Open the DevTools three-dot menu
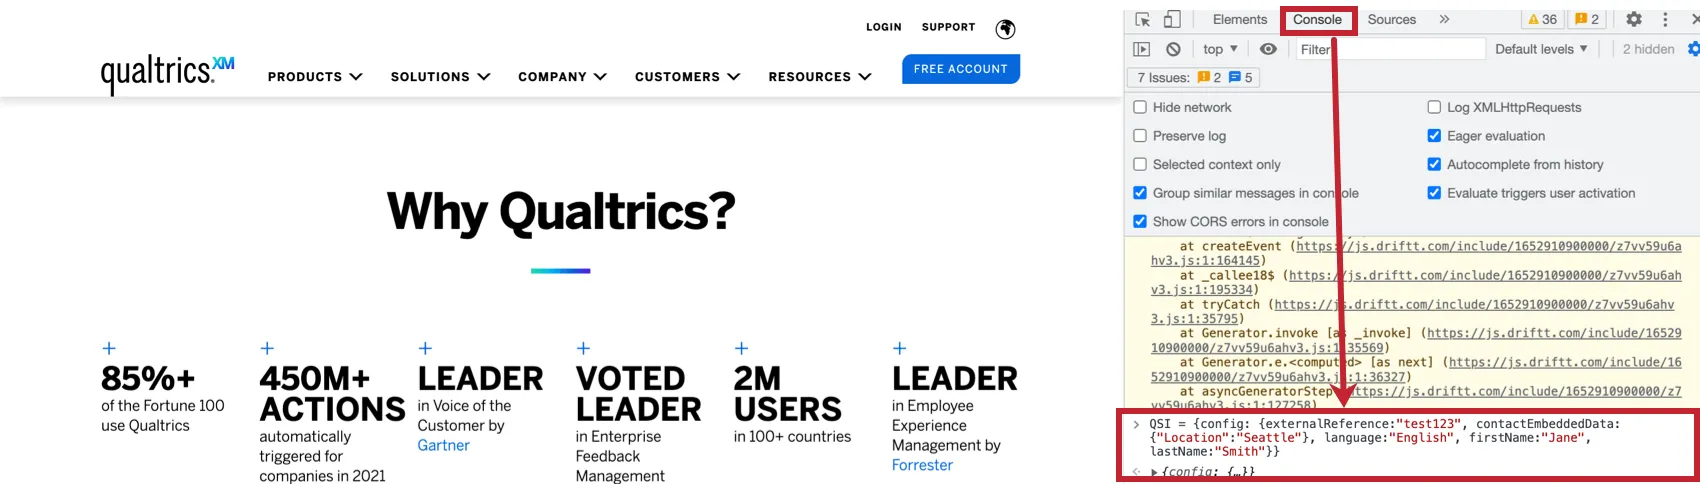The image size is (1700, 484). coord(1665,20)
